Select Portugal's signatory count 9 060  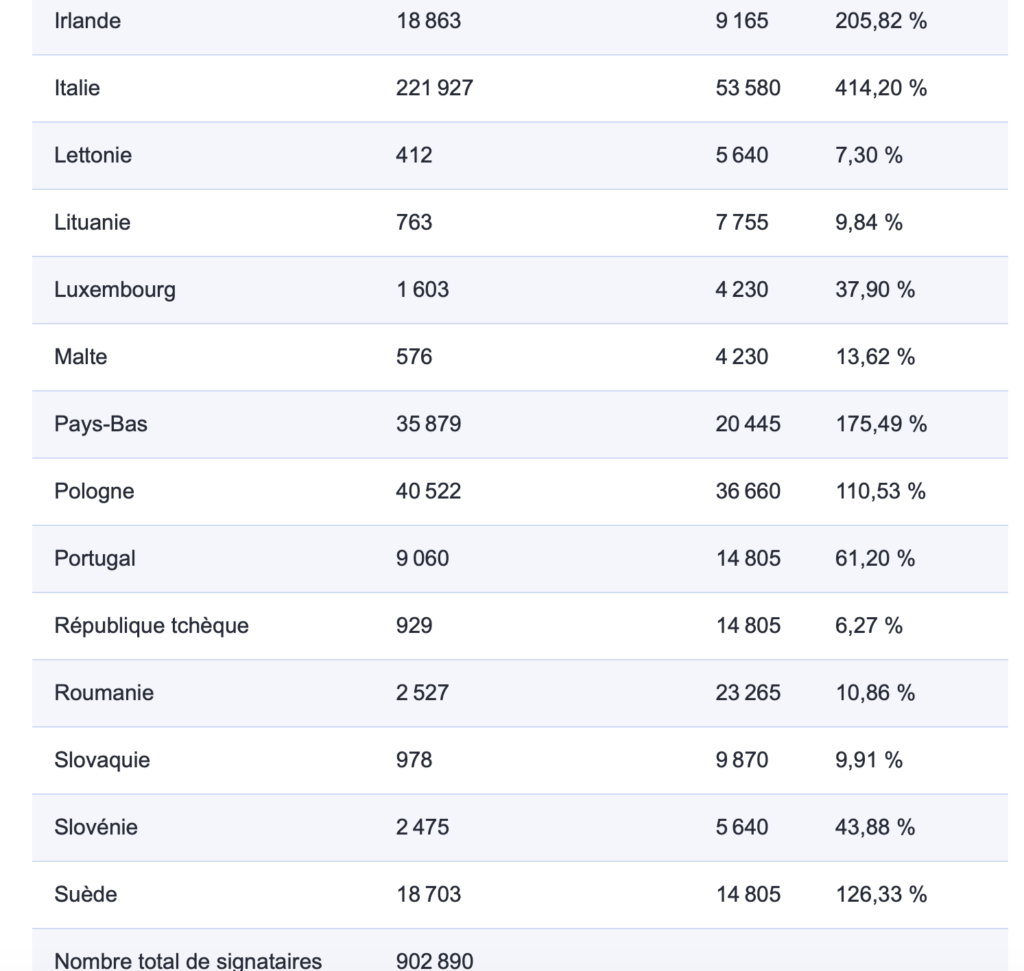pos(422,558)
